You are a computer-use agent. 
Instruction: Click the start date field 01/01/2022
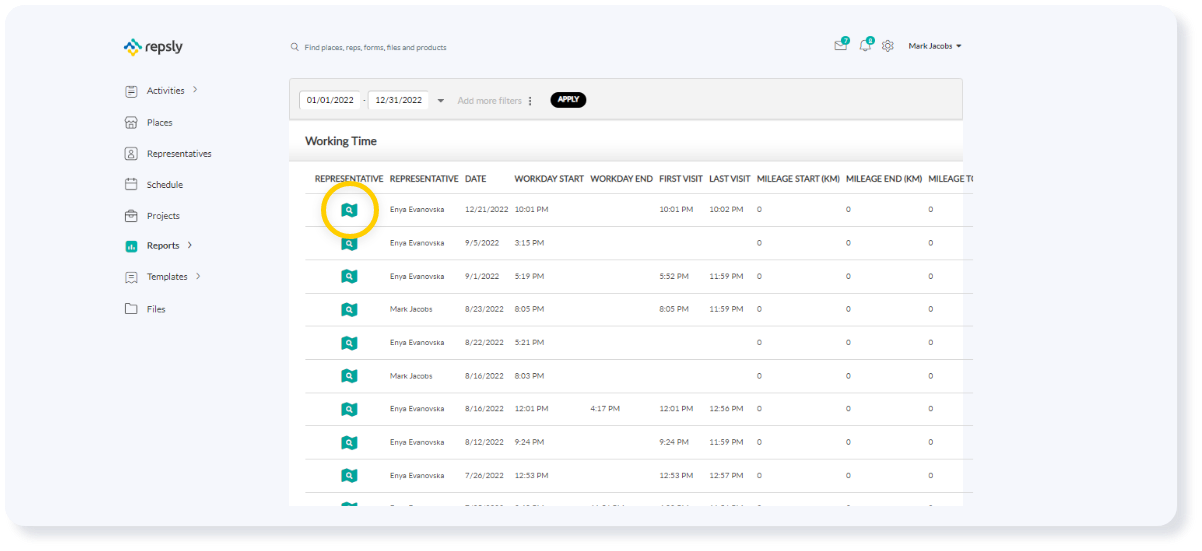point(330,100)
